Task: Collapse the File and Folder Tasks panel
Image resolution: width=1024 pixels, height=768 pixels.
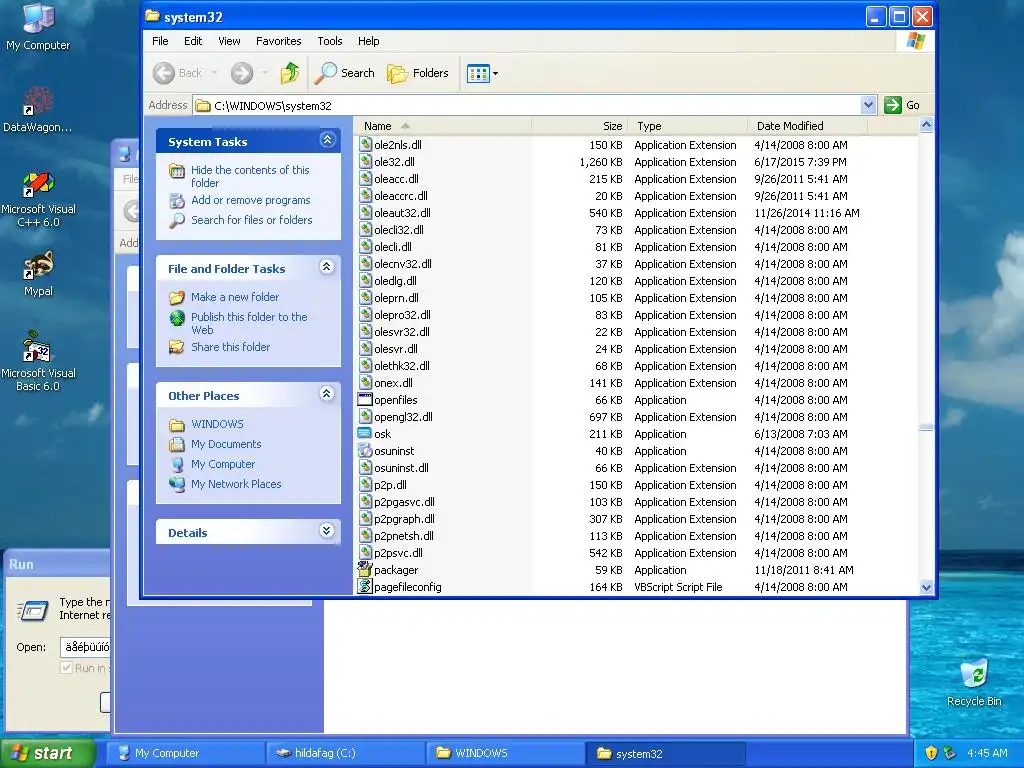Action: point(327,266)
